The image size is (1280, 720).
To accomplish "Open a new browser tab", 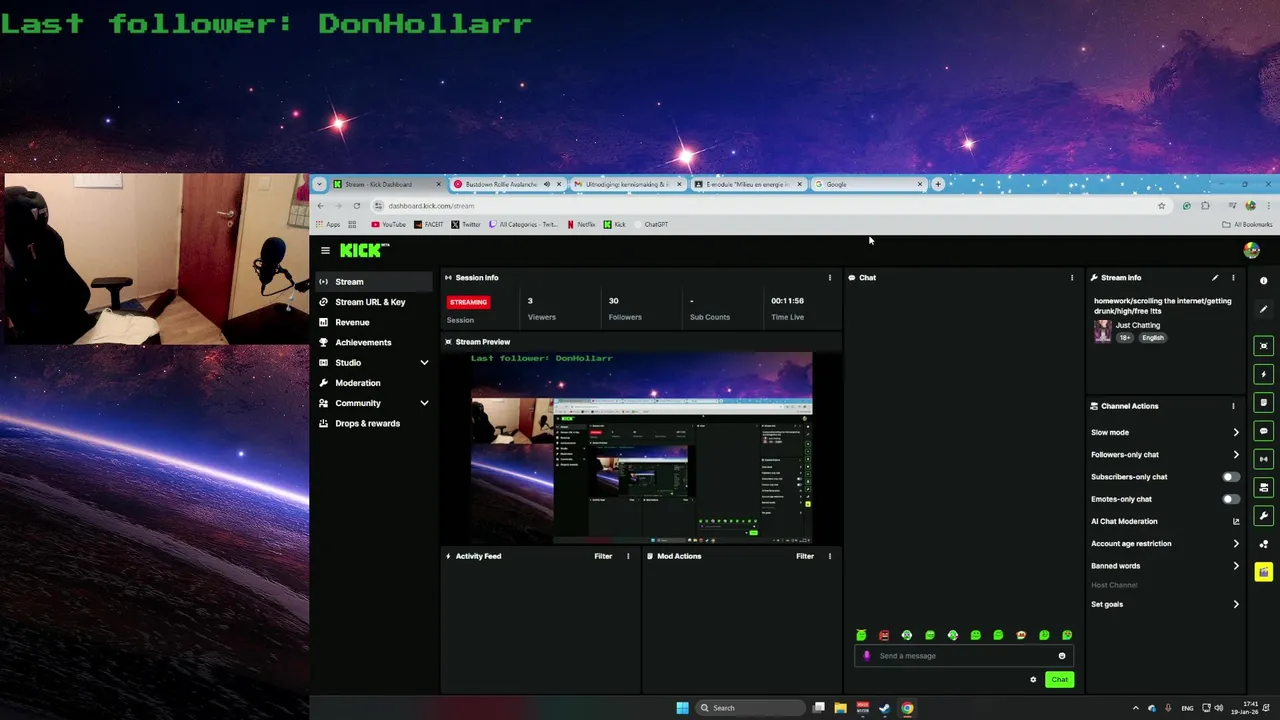I will pos(938,184).
